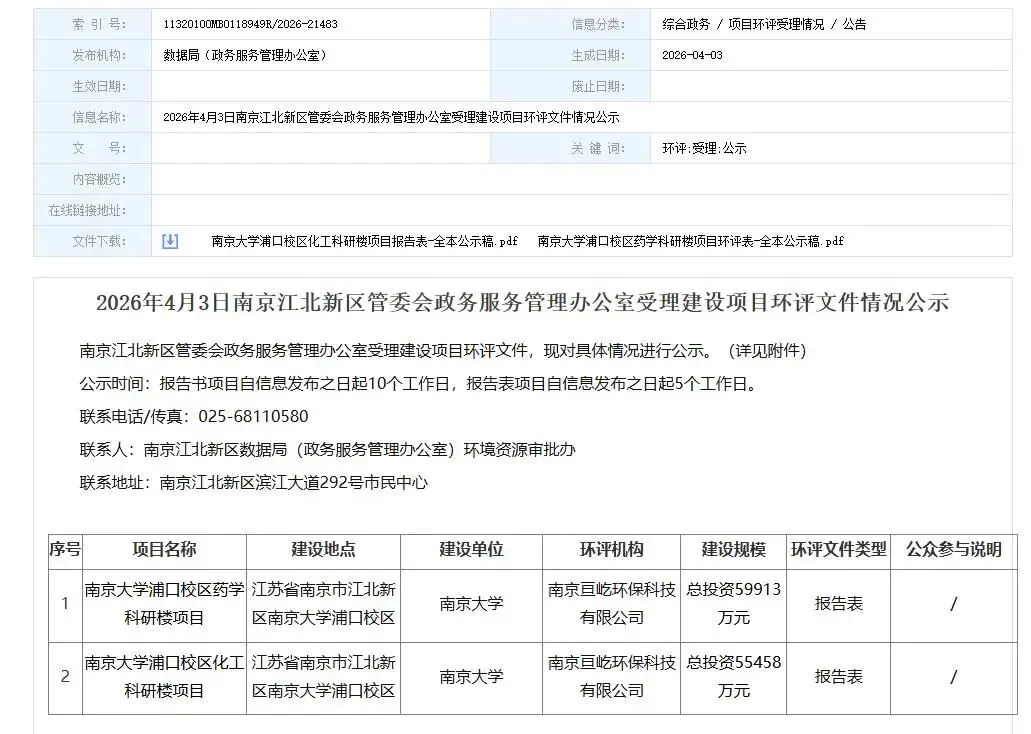Click the location cell in row 2
The height and width of the screenshot is (734, 1031).
click(324, 677)
